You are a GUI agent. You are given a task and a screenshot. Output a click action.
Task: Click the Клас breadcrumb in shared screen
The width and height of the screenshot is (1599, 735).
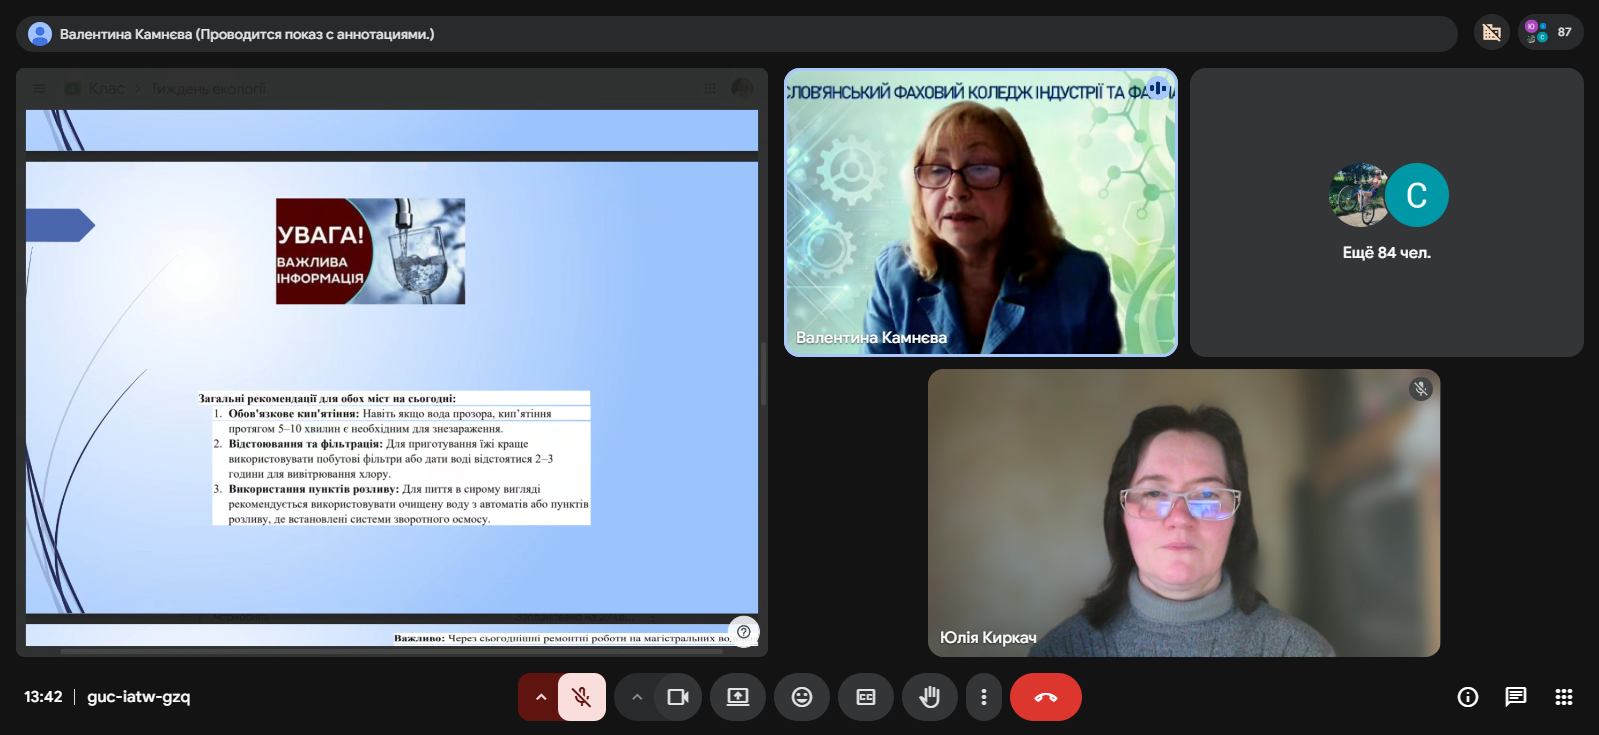106,89
